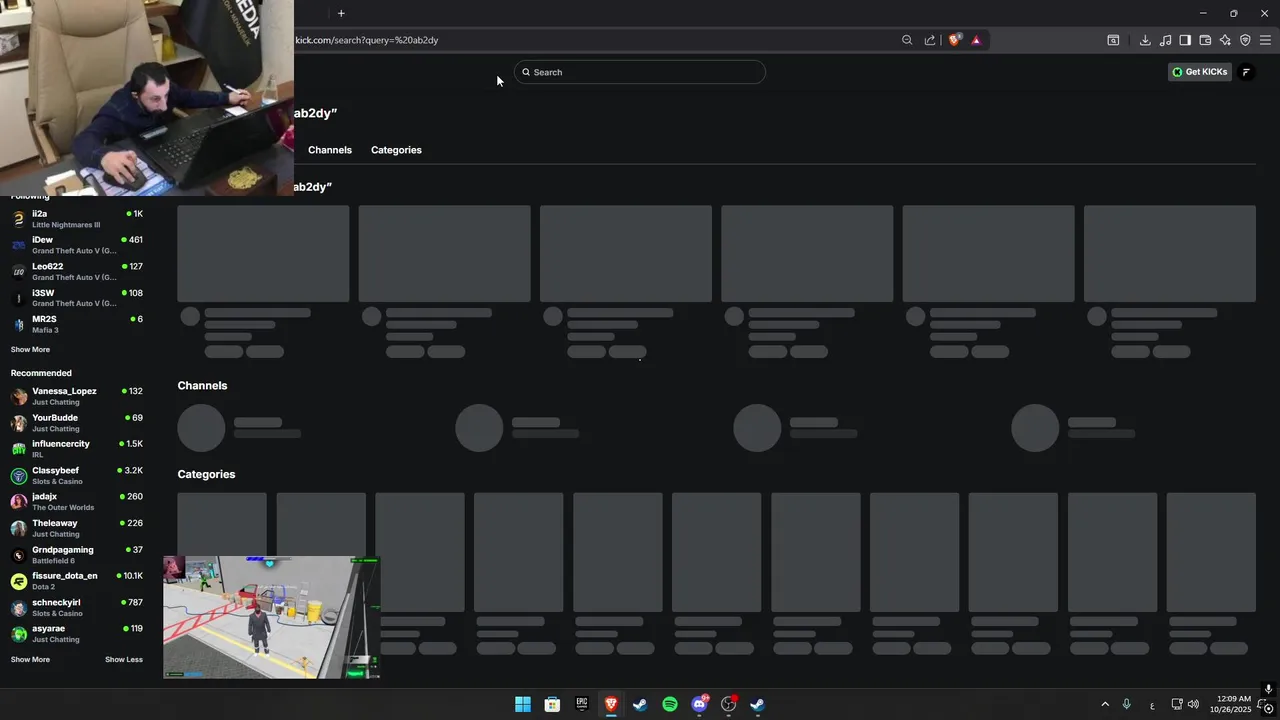
Task: Switch to the Categories tab
Action: 396,150
